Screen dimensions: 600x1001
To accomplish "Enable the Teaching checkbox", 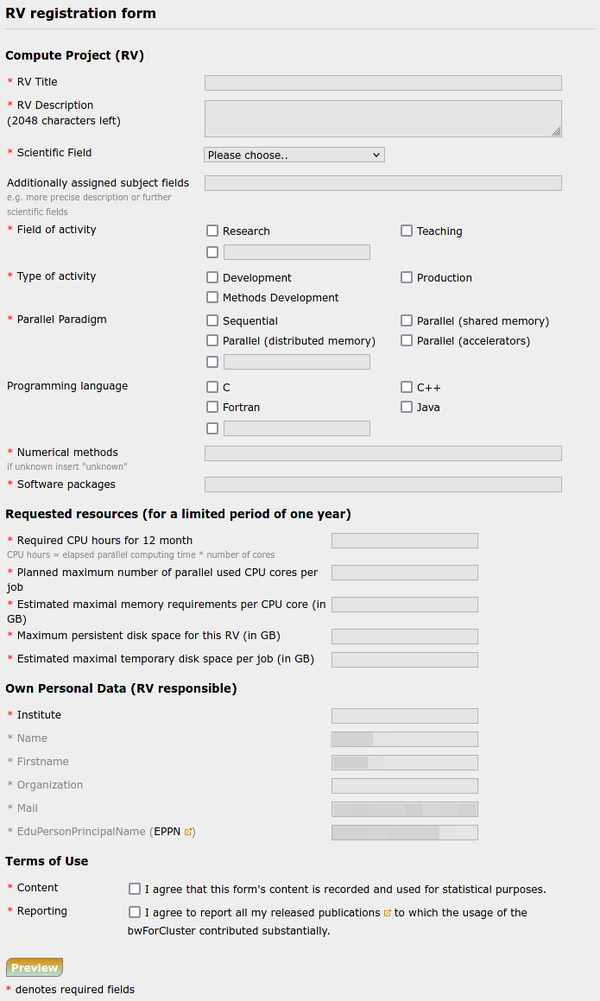I will pyautogui.click(x=406, y=230).
